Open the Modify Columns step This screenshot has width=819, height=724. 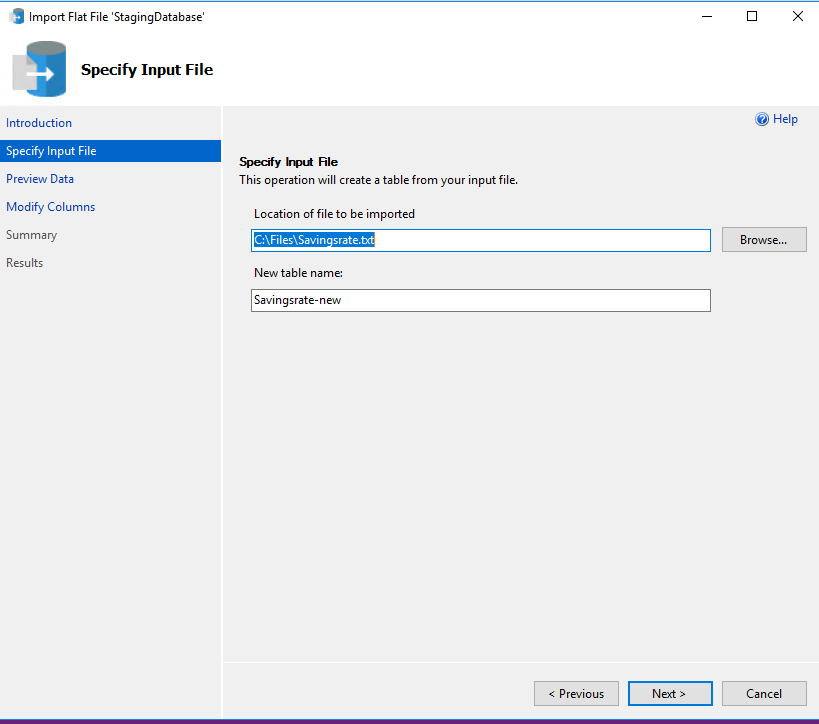(50, 207)
